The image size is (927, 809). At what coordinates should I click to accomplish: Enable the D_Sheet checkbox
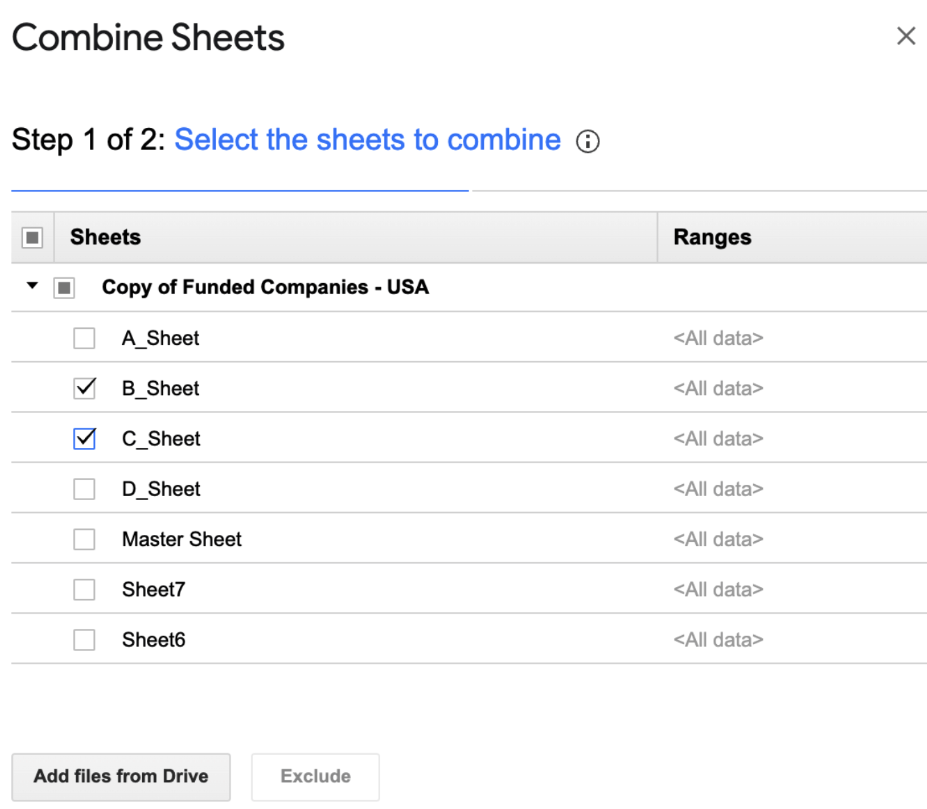[84, 488]
